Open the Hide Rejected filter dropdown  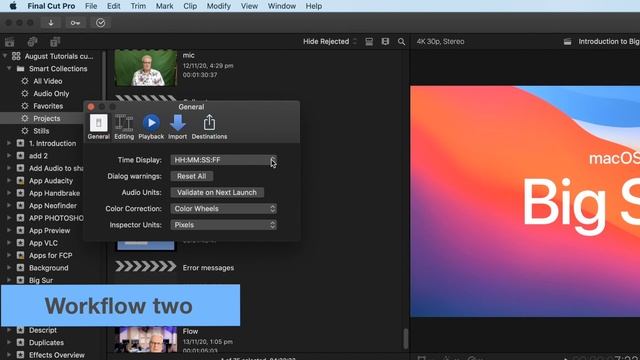tap(330, 42)
